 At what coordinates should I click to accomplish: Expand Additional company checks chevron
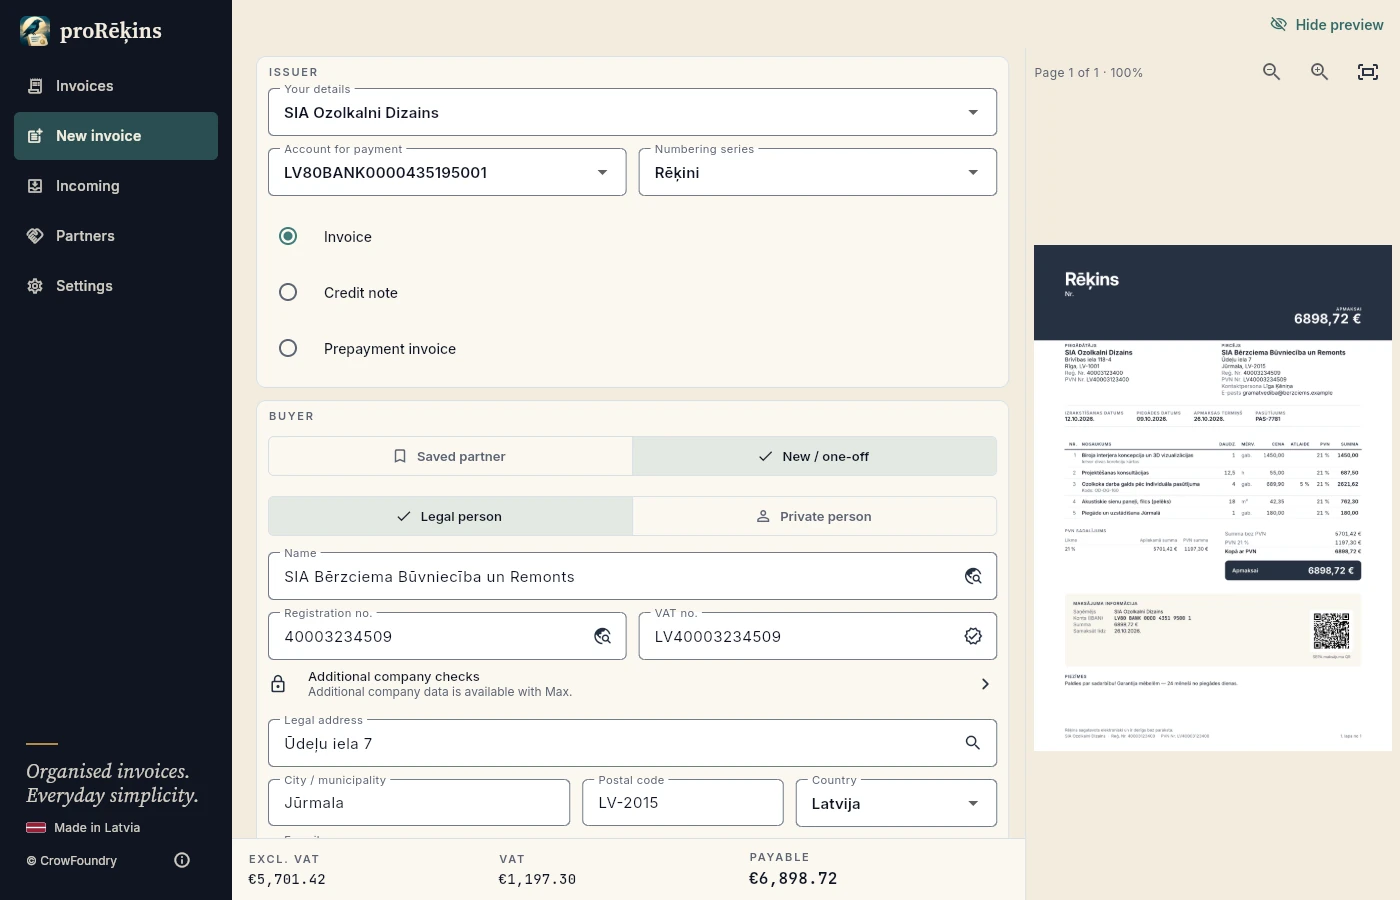[x=985, y=684]
